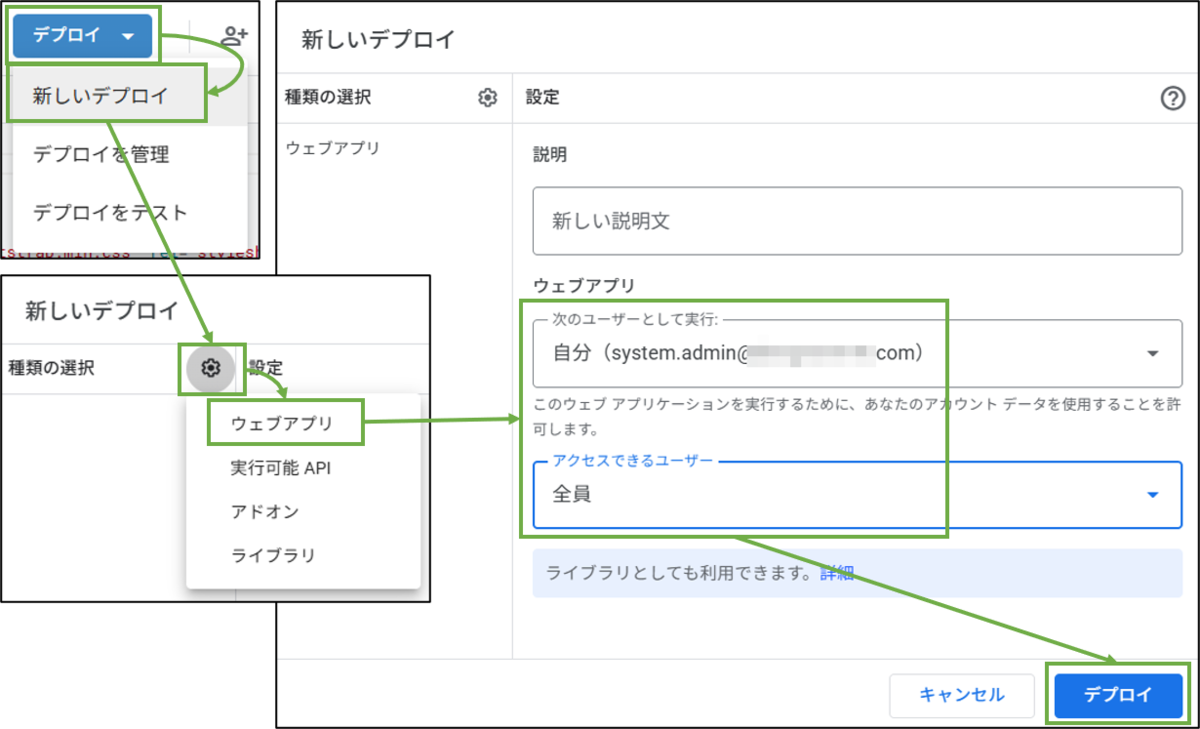Click gear icon in the small 新しいデプロイ dialog
The width and height of the screenshot is (1200, 729).
(x=210, y=368)
